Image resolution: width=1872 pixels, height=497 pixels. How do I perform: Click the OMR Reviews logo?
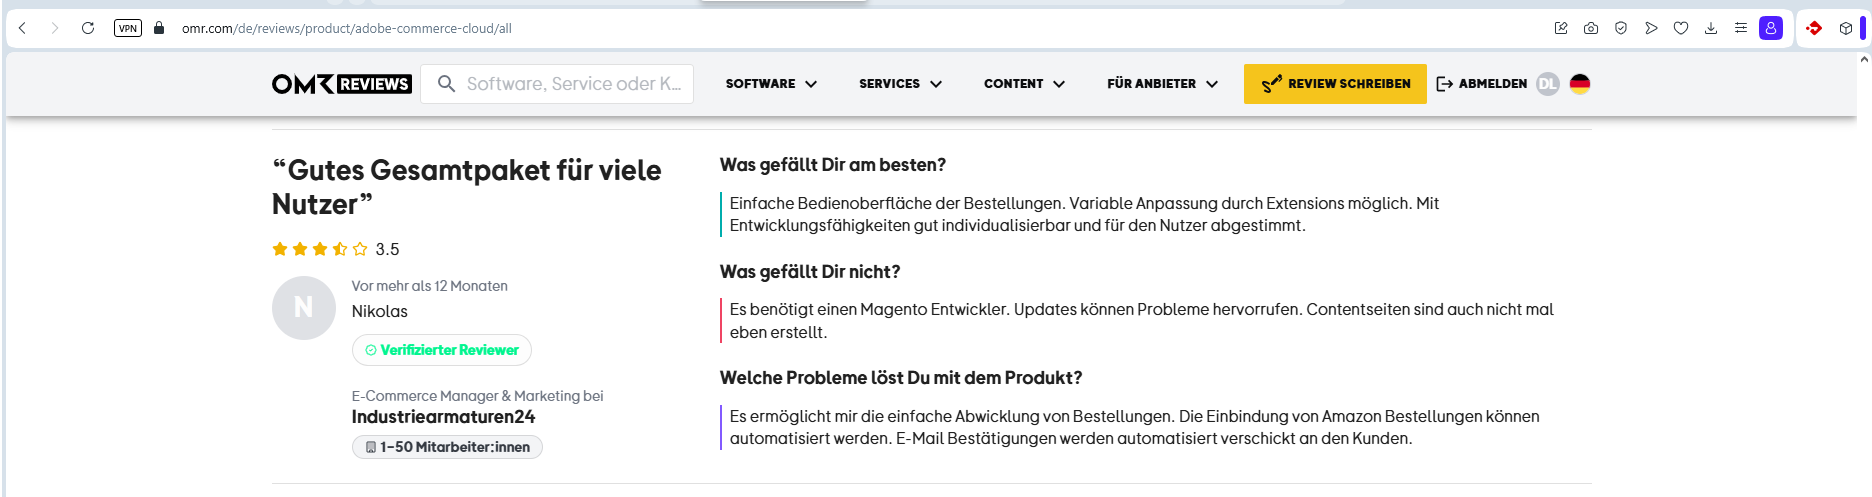point(341,84)
